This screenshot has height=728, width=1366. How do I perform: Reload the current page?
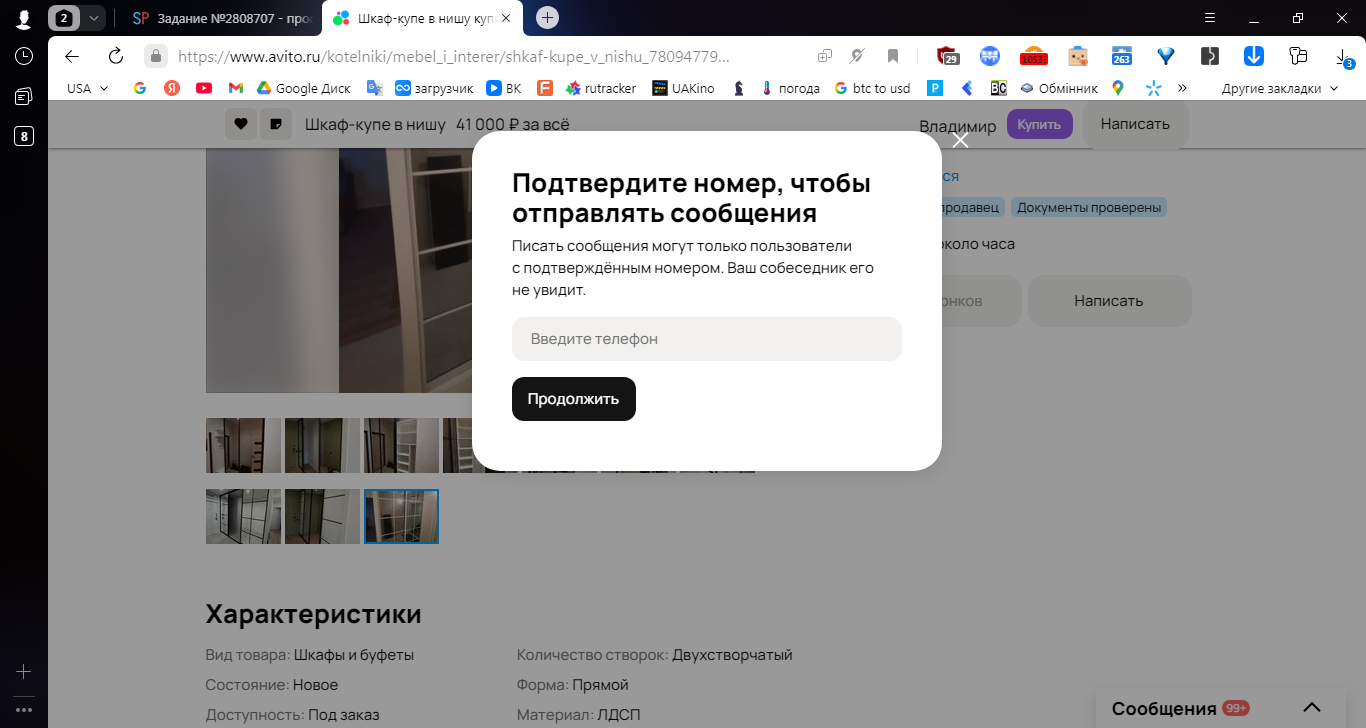[115, 56]
